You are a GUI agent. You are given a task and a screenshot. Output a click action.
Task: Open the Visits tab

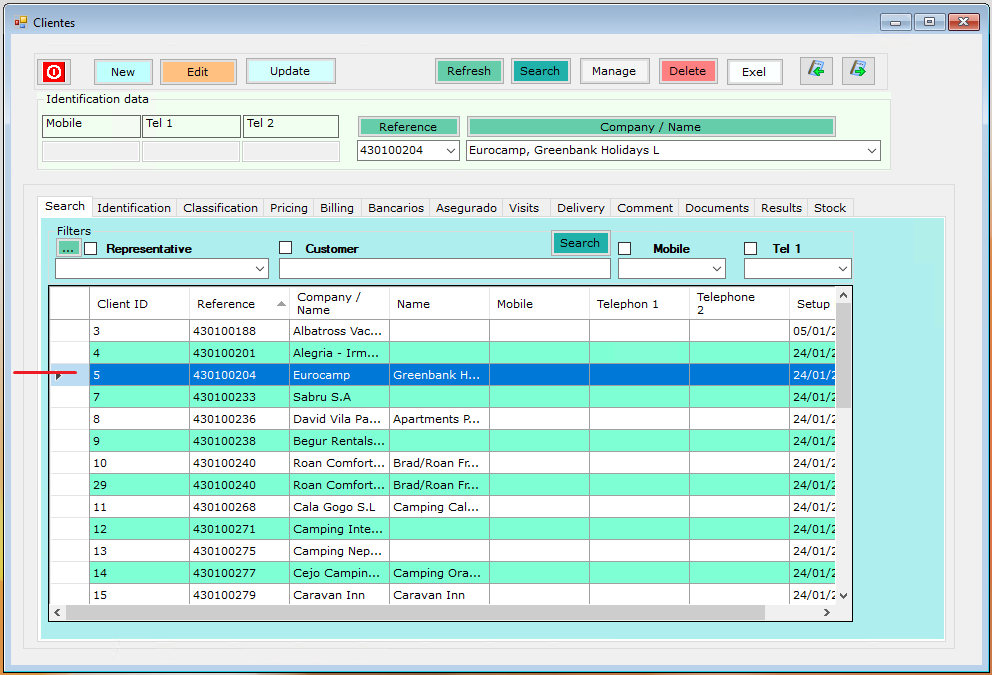524,208
